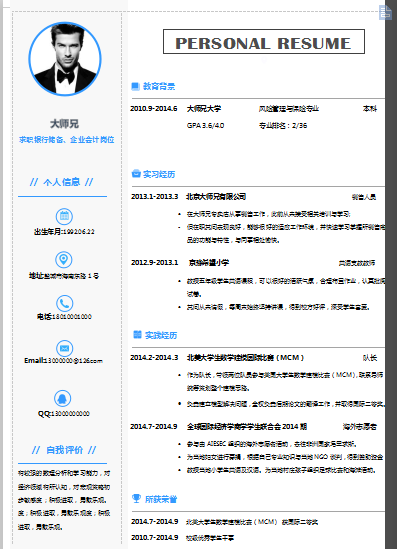Click the QQ number line
Image resolution: width=397 pixels, height=549 pixels.
coord(64,414)
